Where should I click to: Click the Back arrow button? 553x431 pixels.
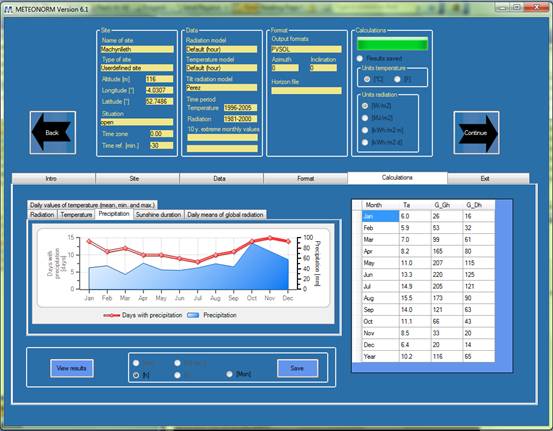(53, 133)
